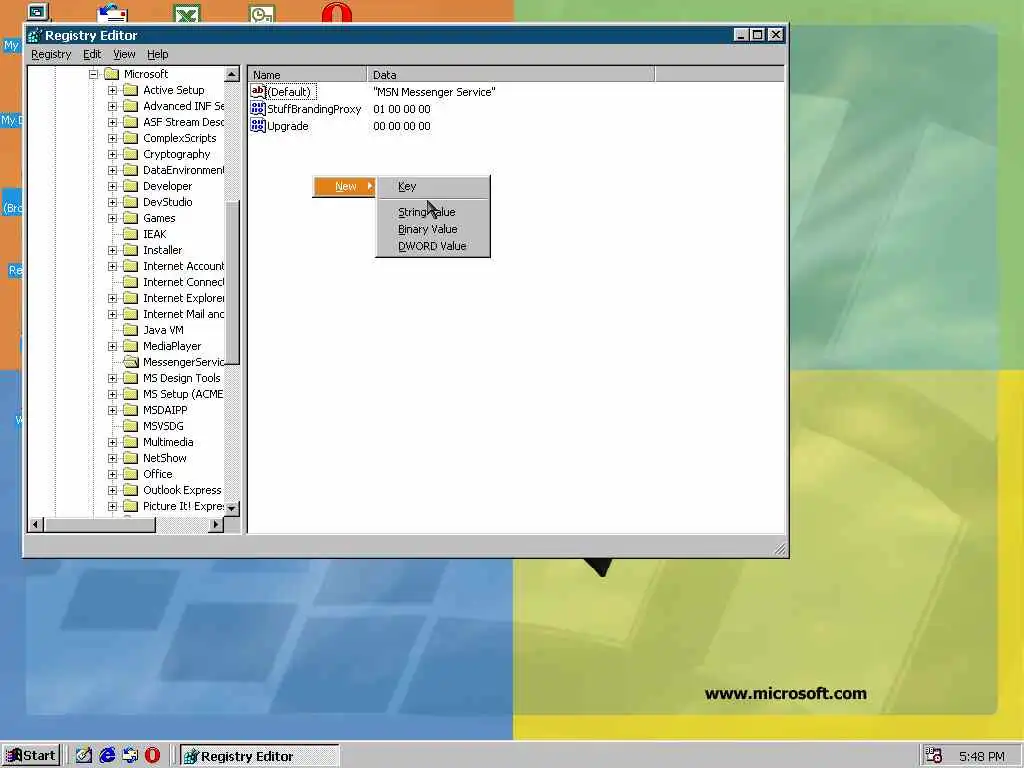Click the Active Setup folder icon
Image resolution: width=1024 pixels, height=768 pixels.
click(x=131, y=90)
